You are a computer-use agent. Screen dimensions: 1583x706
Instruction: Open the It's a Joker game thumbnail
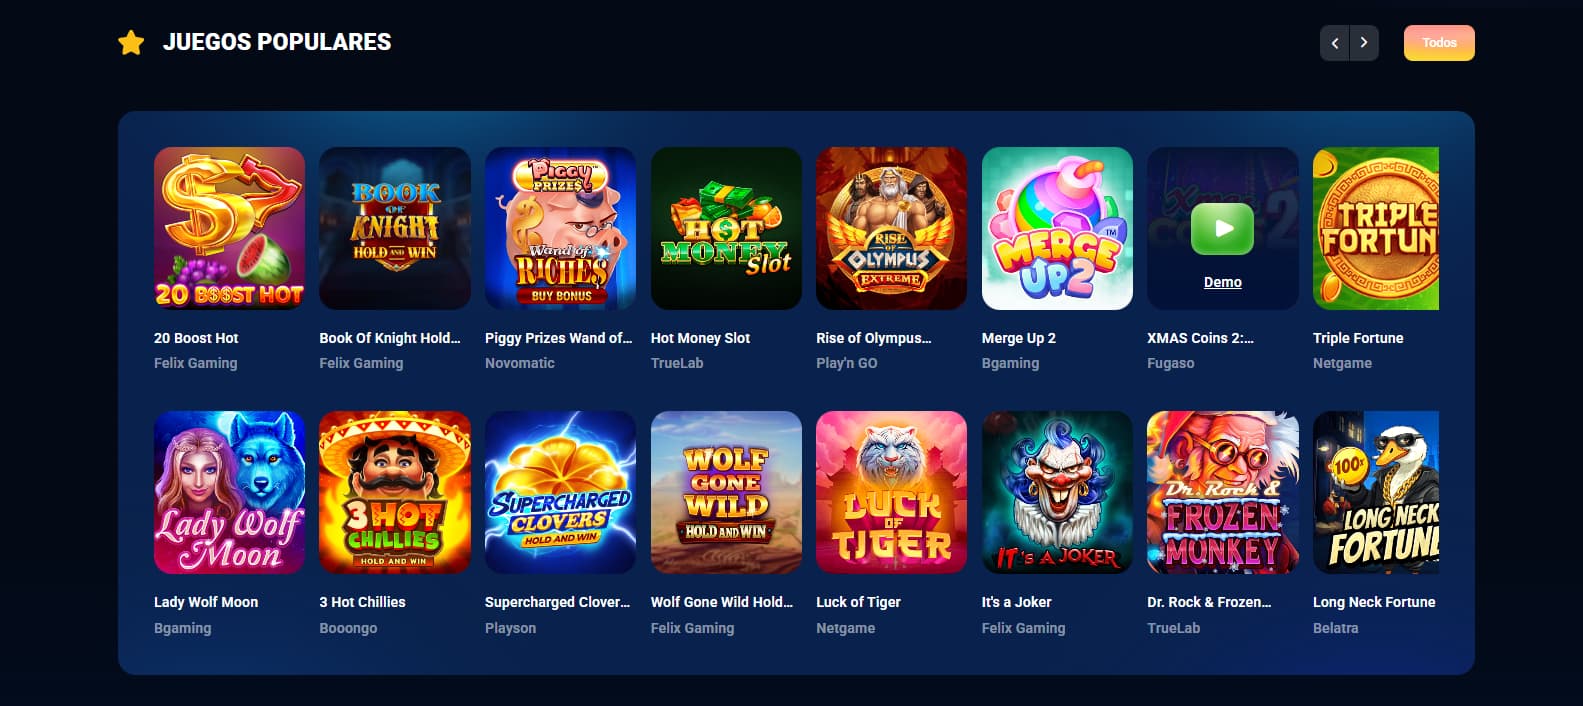(x=1057, y=492)
